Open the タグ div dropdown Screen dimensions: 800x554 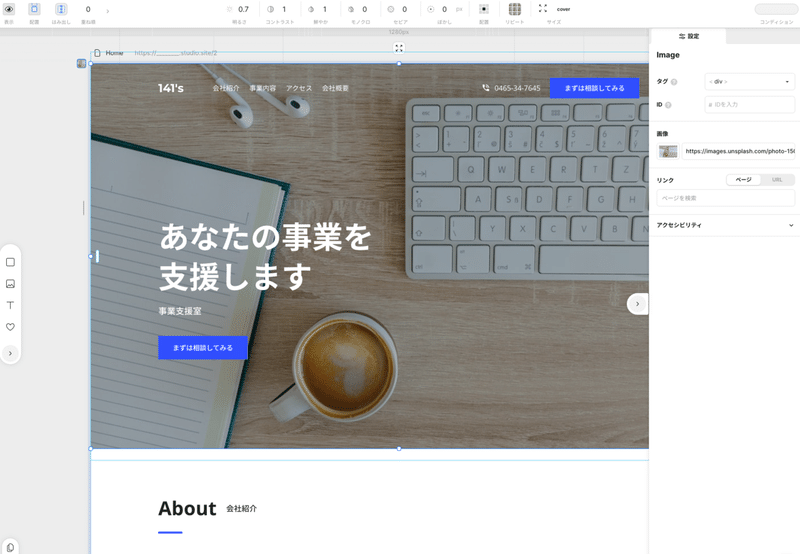pos(749,82)
